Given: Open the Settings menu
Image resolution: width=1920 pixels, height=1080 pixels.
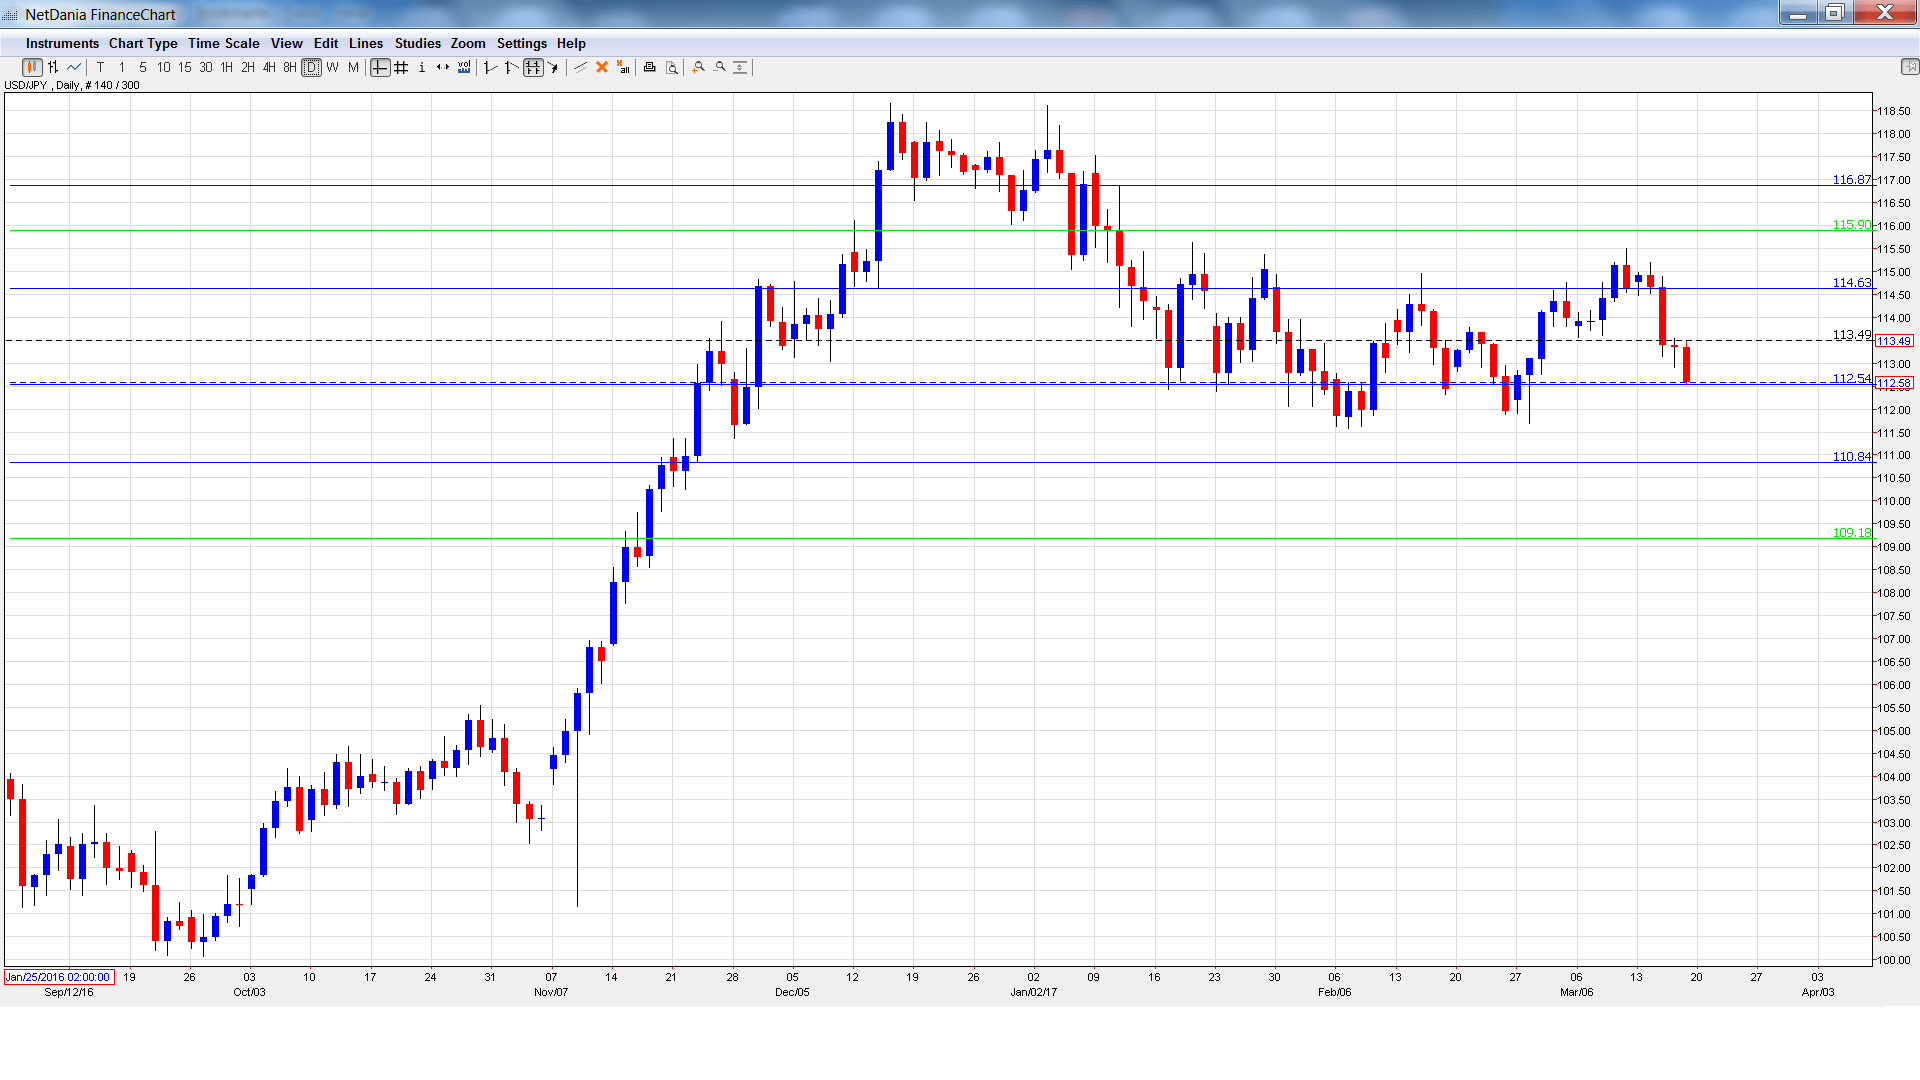Looking at the screenshot, I should (521, 43).
